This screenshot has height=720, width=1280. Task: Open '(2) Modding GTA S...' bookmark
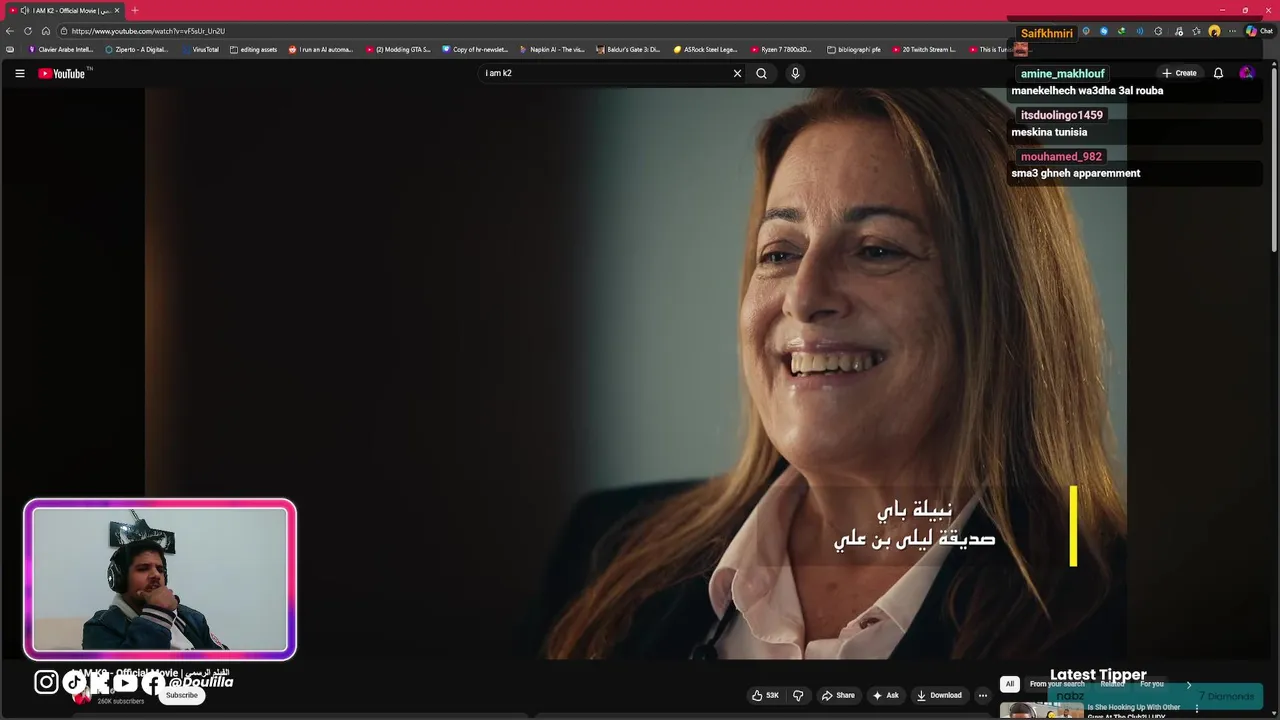point(398,49)
